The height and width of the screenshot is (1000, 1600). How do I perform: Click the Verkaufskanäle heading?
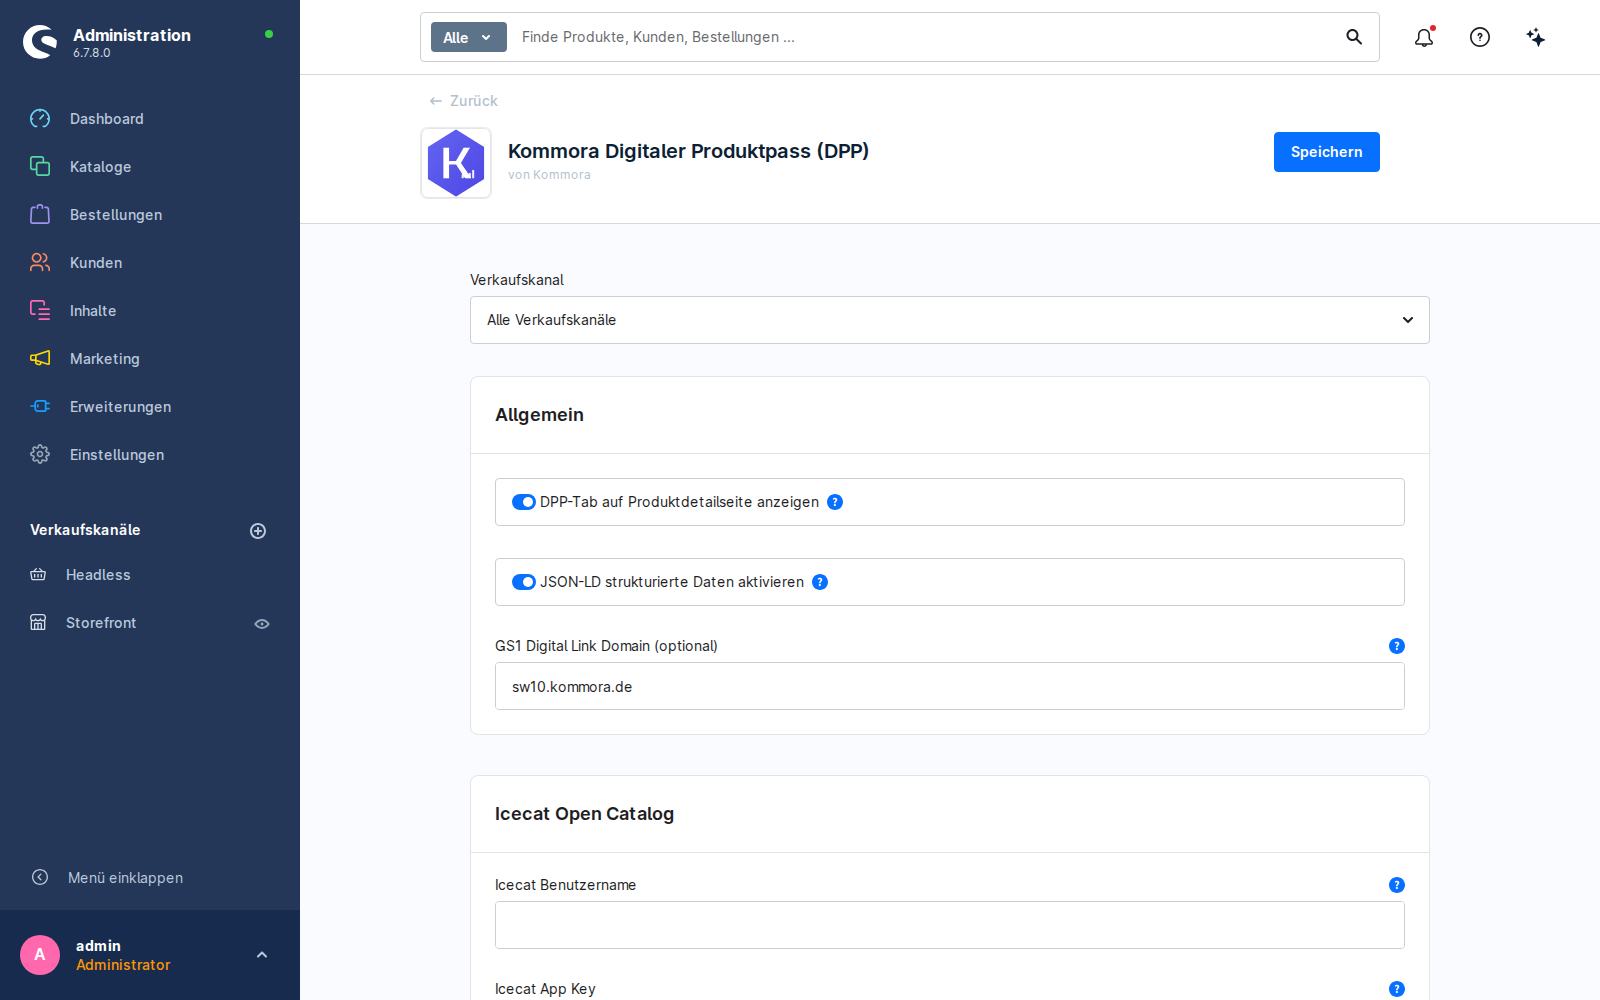[x=85, y=530]
